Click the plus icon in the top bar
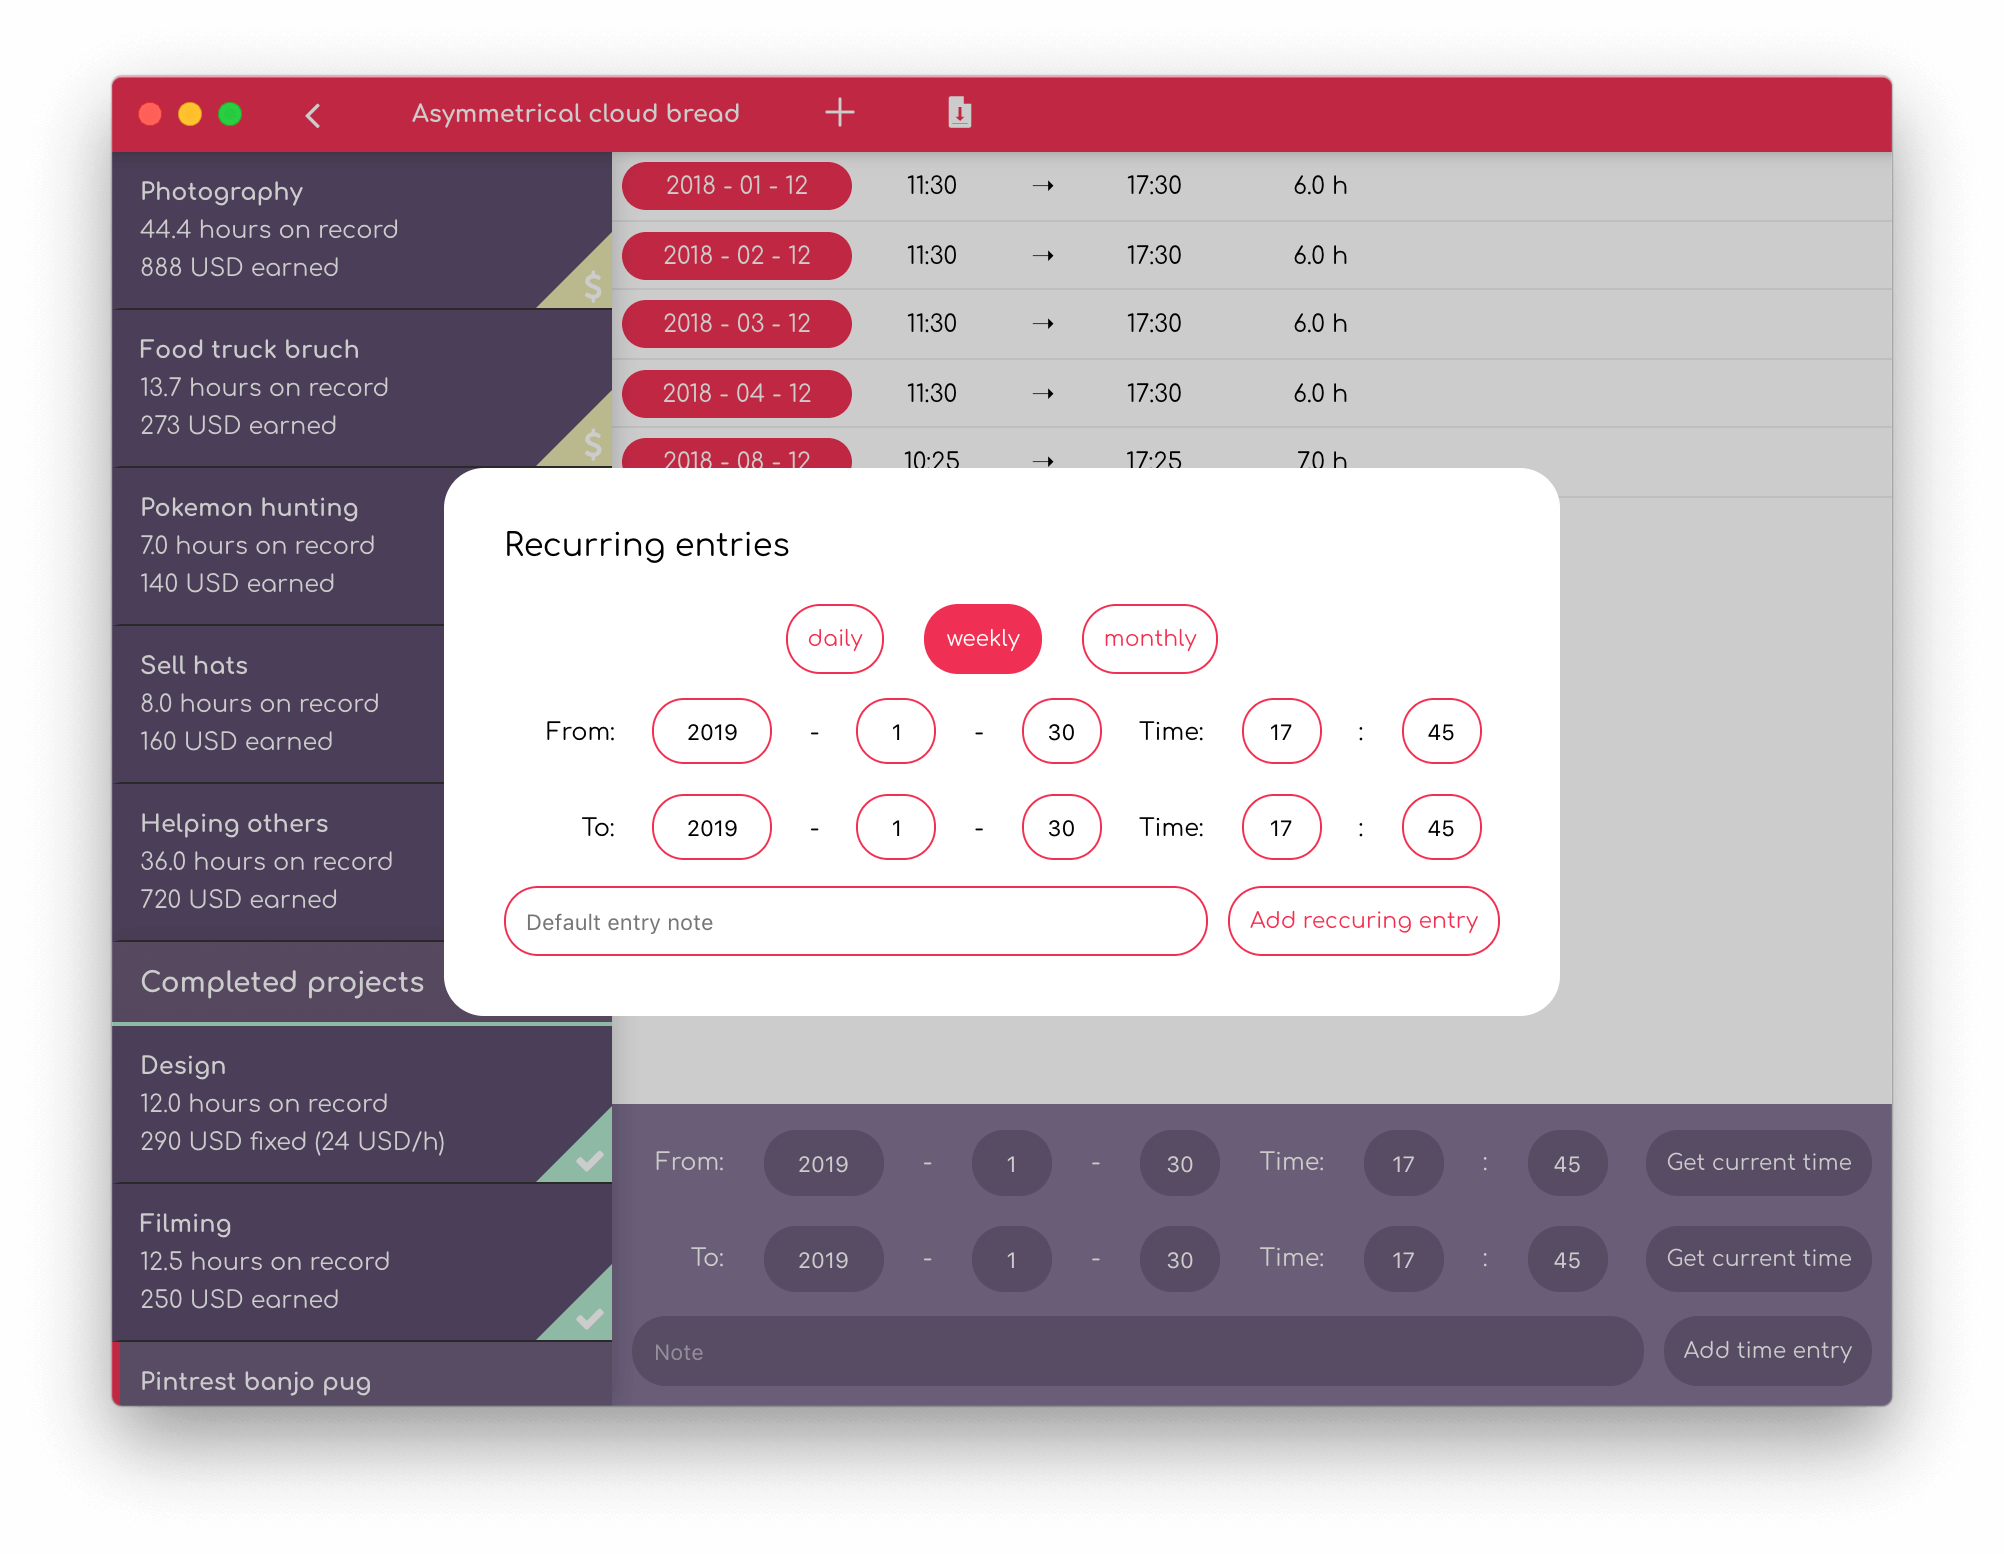Screen dimensions: 2004x1554 (x=839, y=113)
